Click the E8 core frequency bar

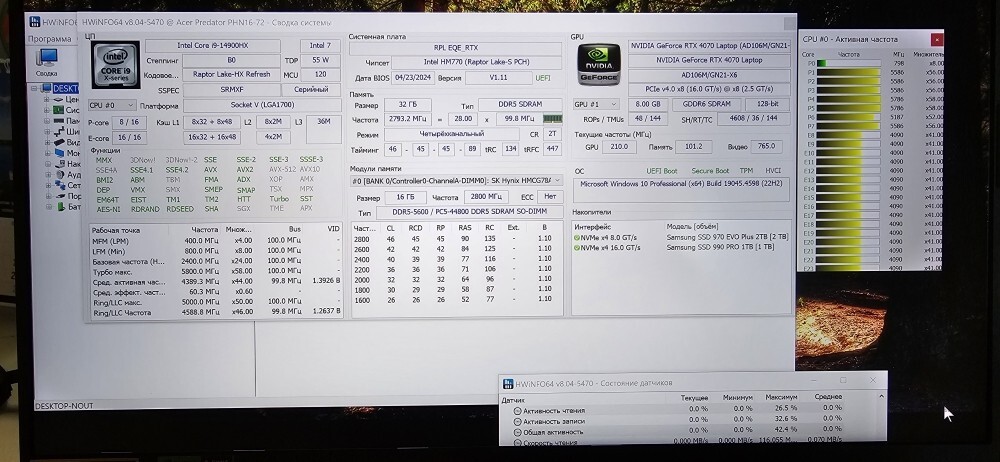click(x=848, y=135)
